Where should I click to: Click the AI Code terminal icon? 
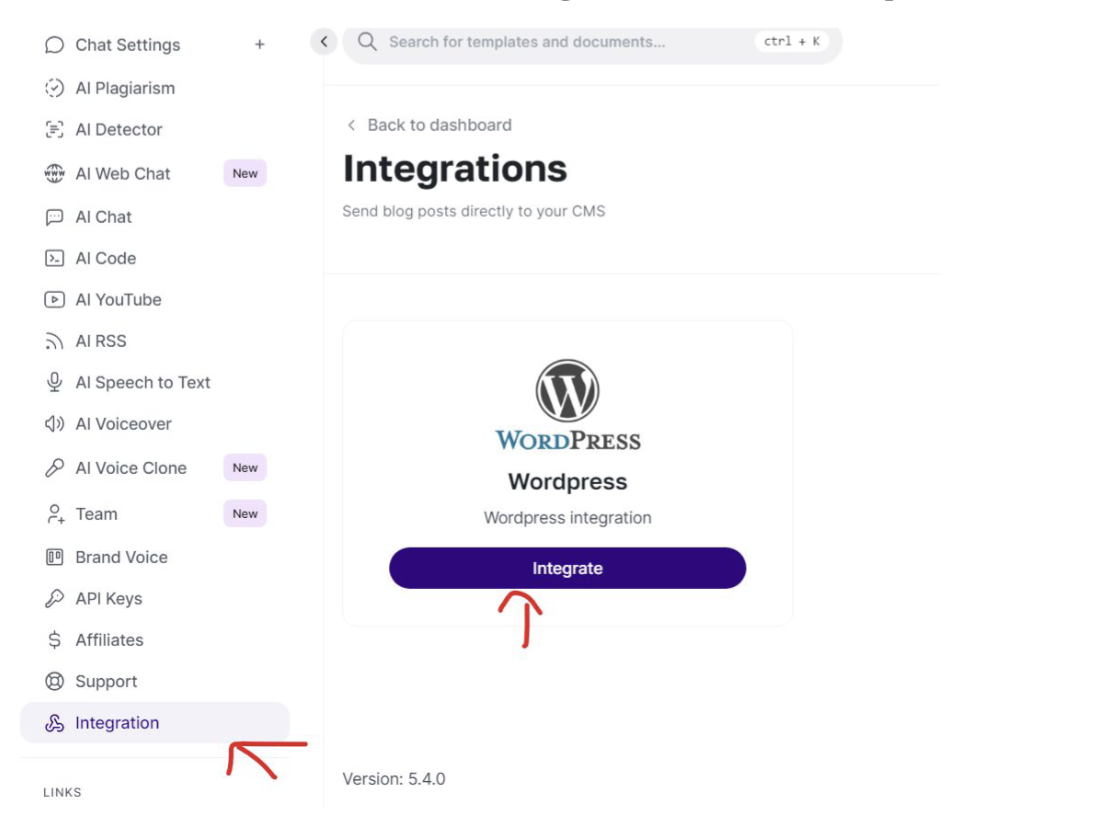coord(54,258)
